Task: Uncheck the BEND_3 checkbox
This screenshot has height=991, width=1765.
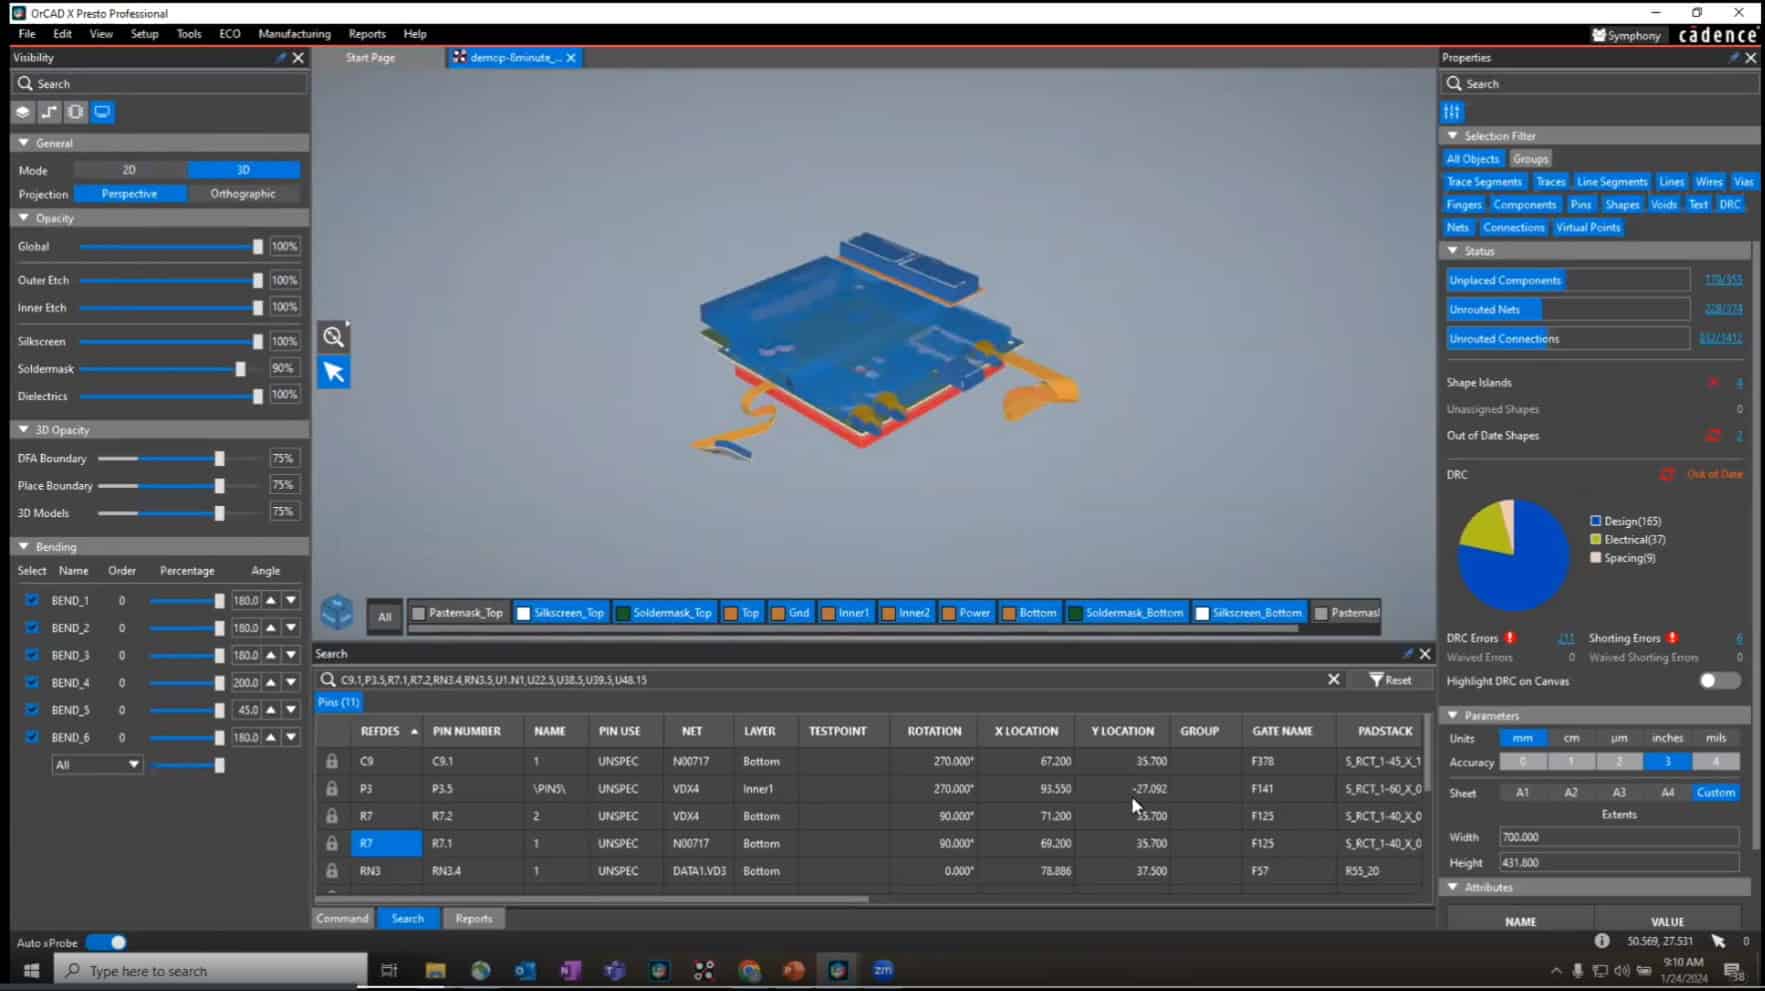Action: (32, 655)
